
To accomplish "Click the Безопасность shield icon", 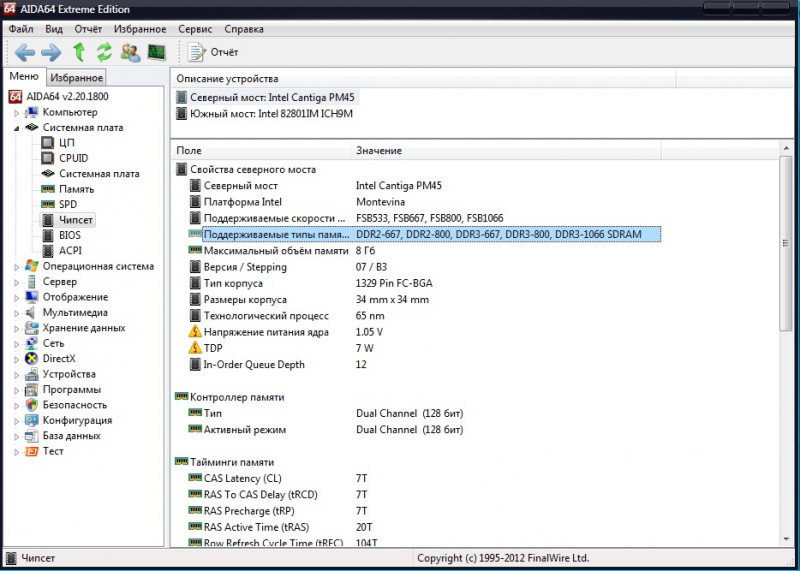I will click(x=32, y=405).
